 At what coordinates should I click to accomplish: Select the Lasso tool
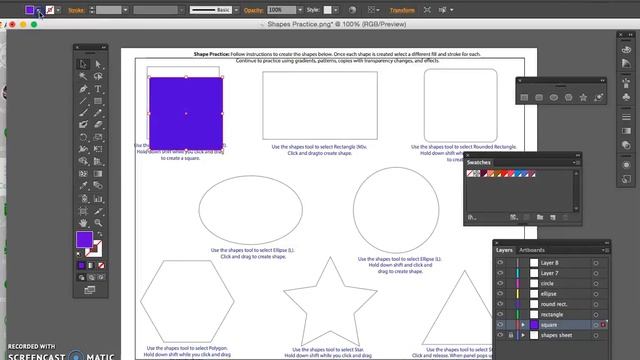coord(98,76)
